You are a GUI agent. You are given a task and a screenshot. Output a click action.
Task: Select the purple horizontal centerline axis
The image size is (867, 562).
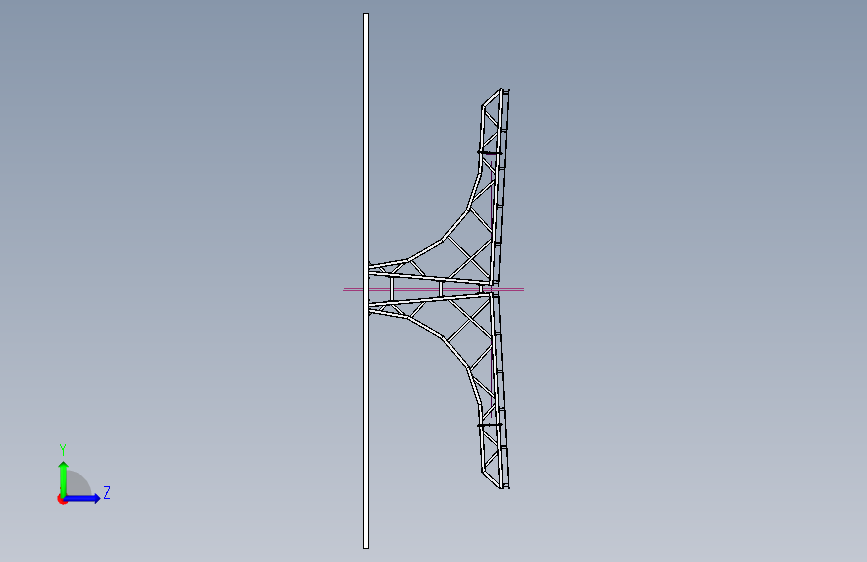[434, 289]
